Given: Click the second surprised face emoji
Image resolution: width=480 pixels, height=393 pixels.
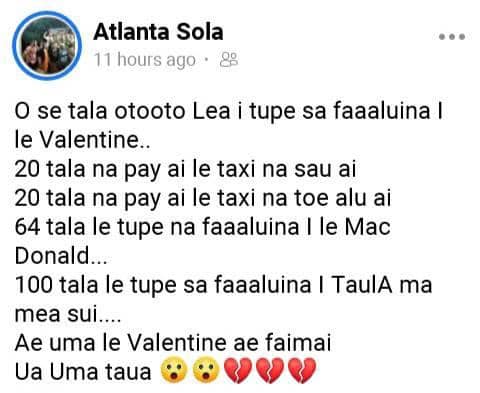Looking at the screenshot, I should pyautogui.click(x=206, y=370).
